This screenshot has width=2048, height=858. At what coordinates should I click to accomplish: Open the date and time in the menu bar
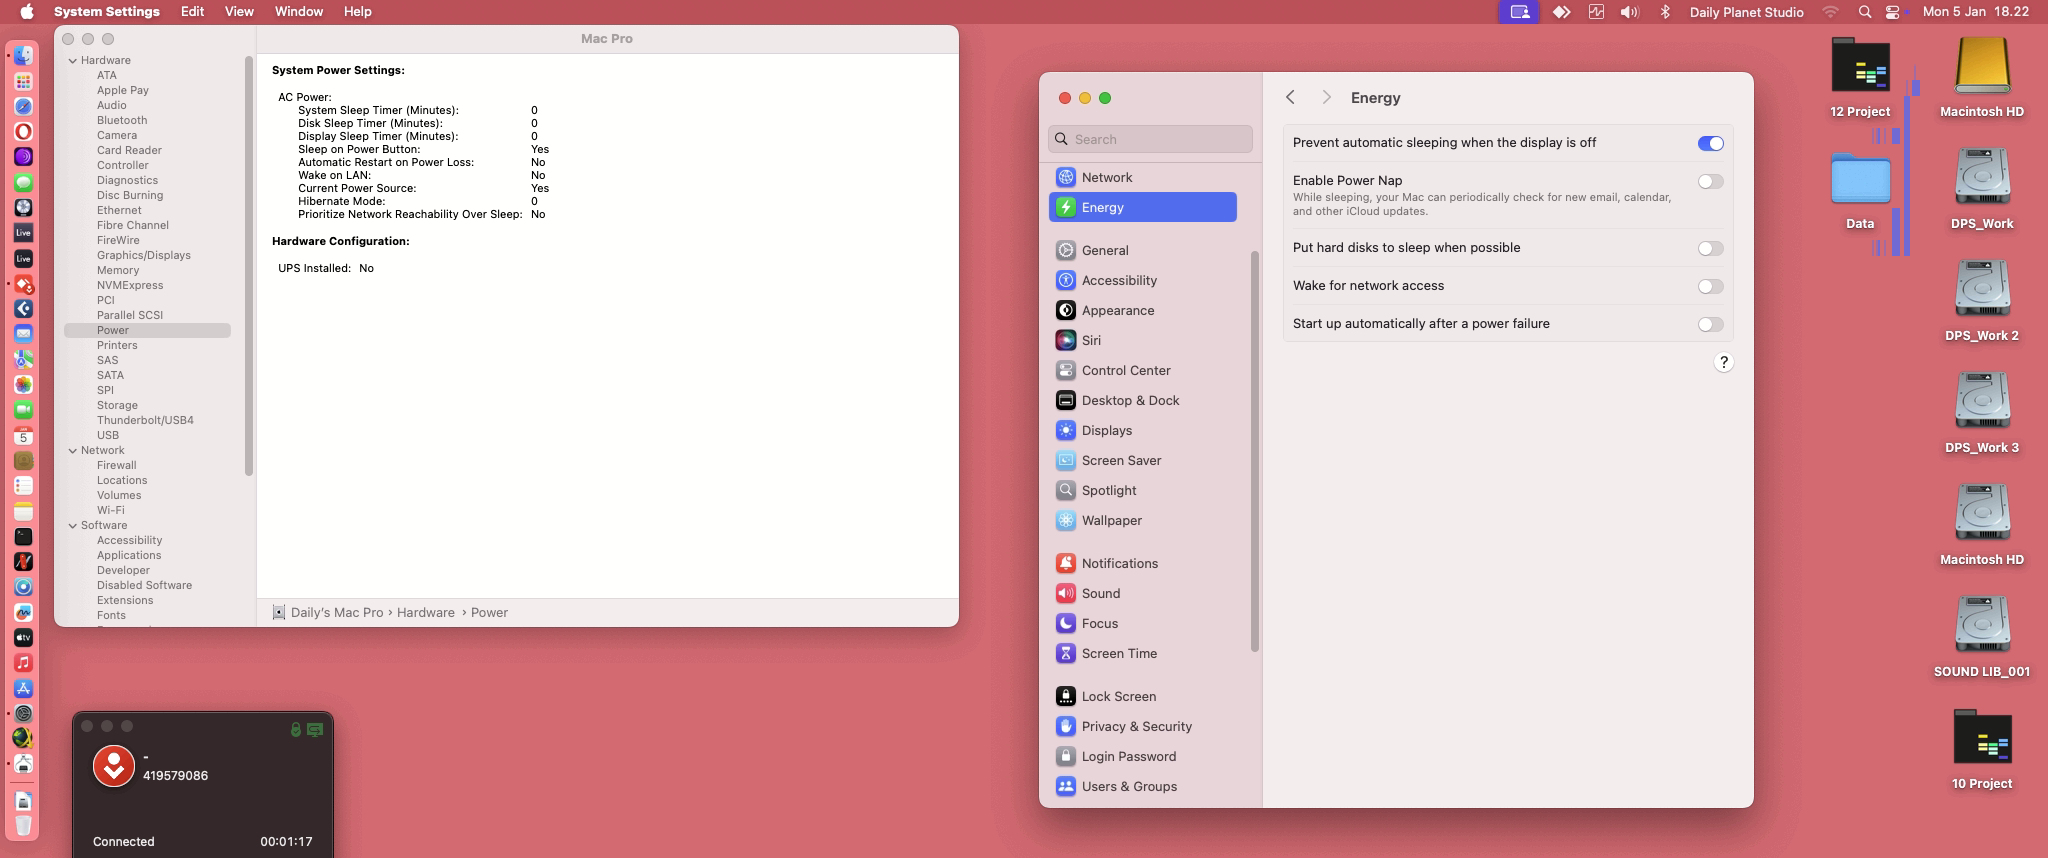click(x=1975, y=12)
